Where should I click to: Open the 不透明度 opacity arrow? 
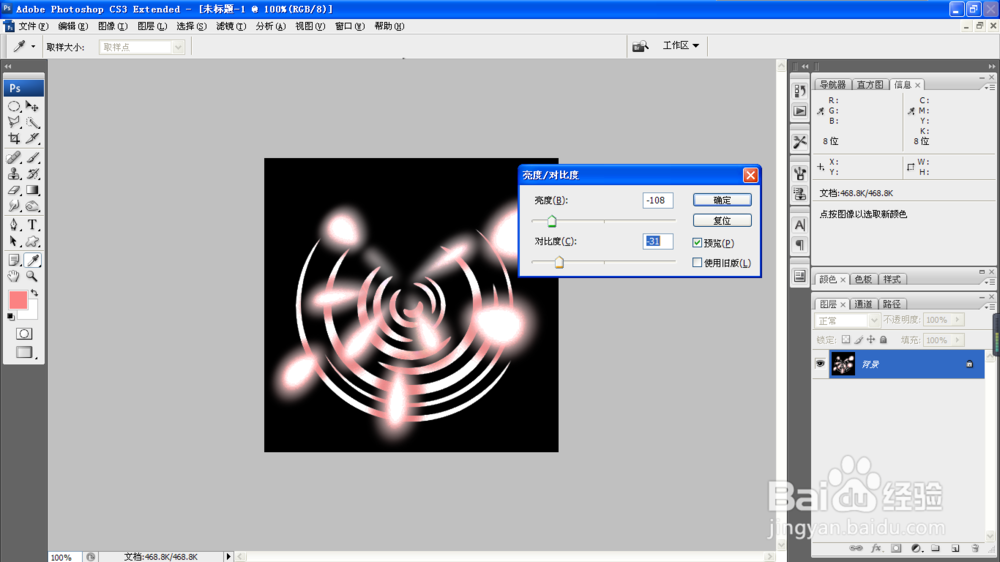[958, 320]
